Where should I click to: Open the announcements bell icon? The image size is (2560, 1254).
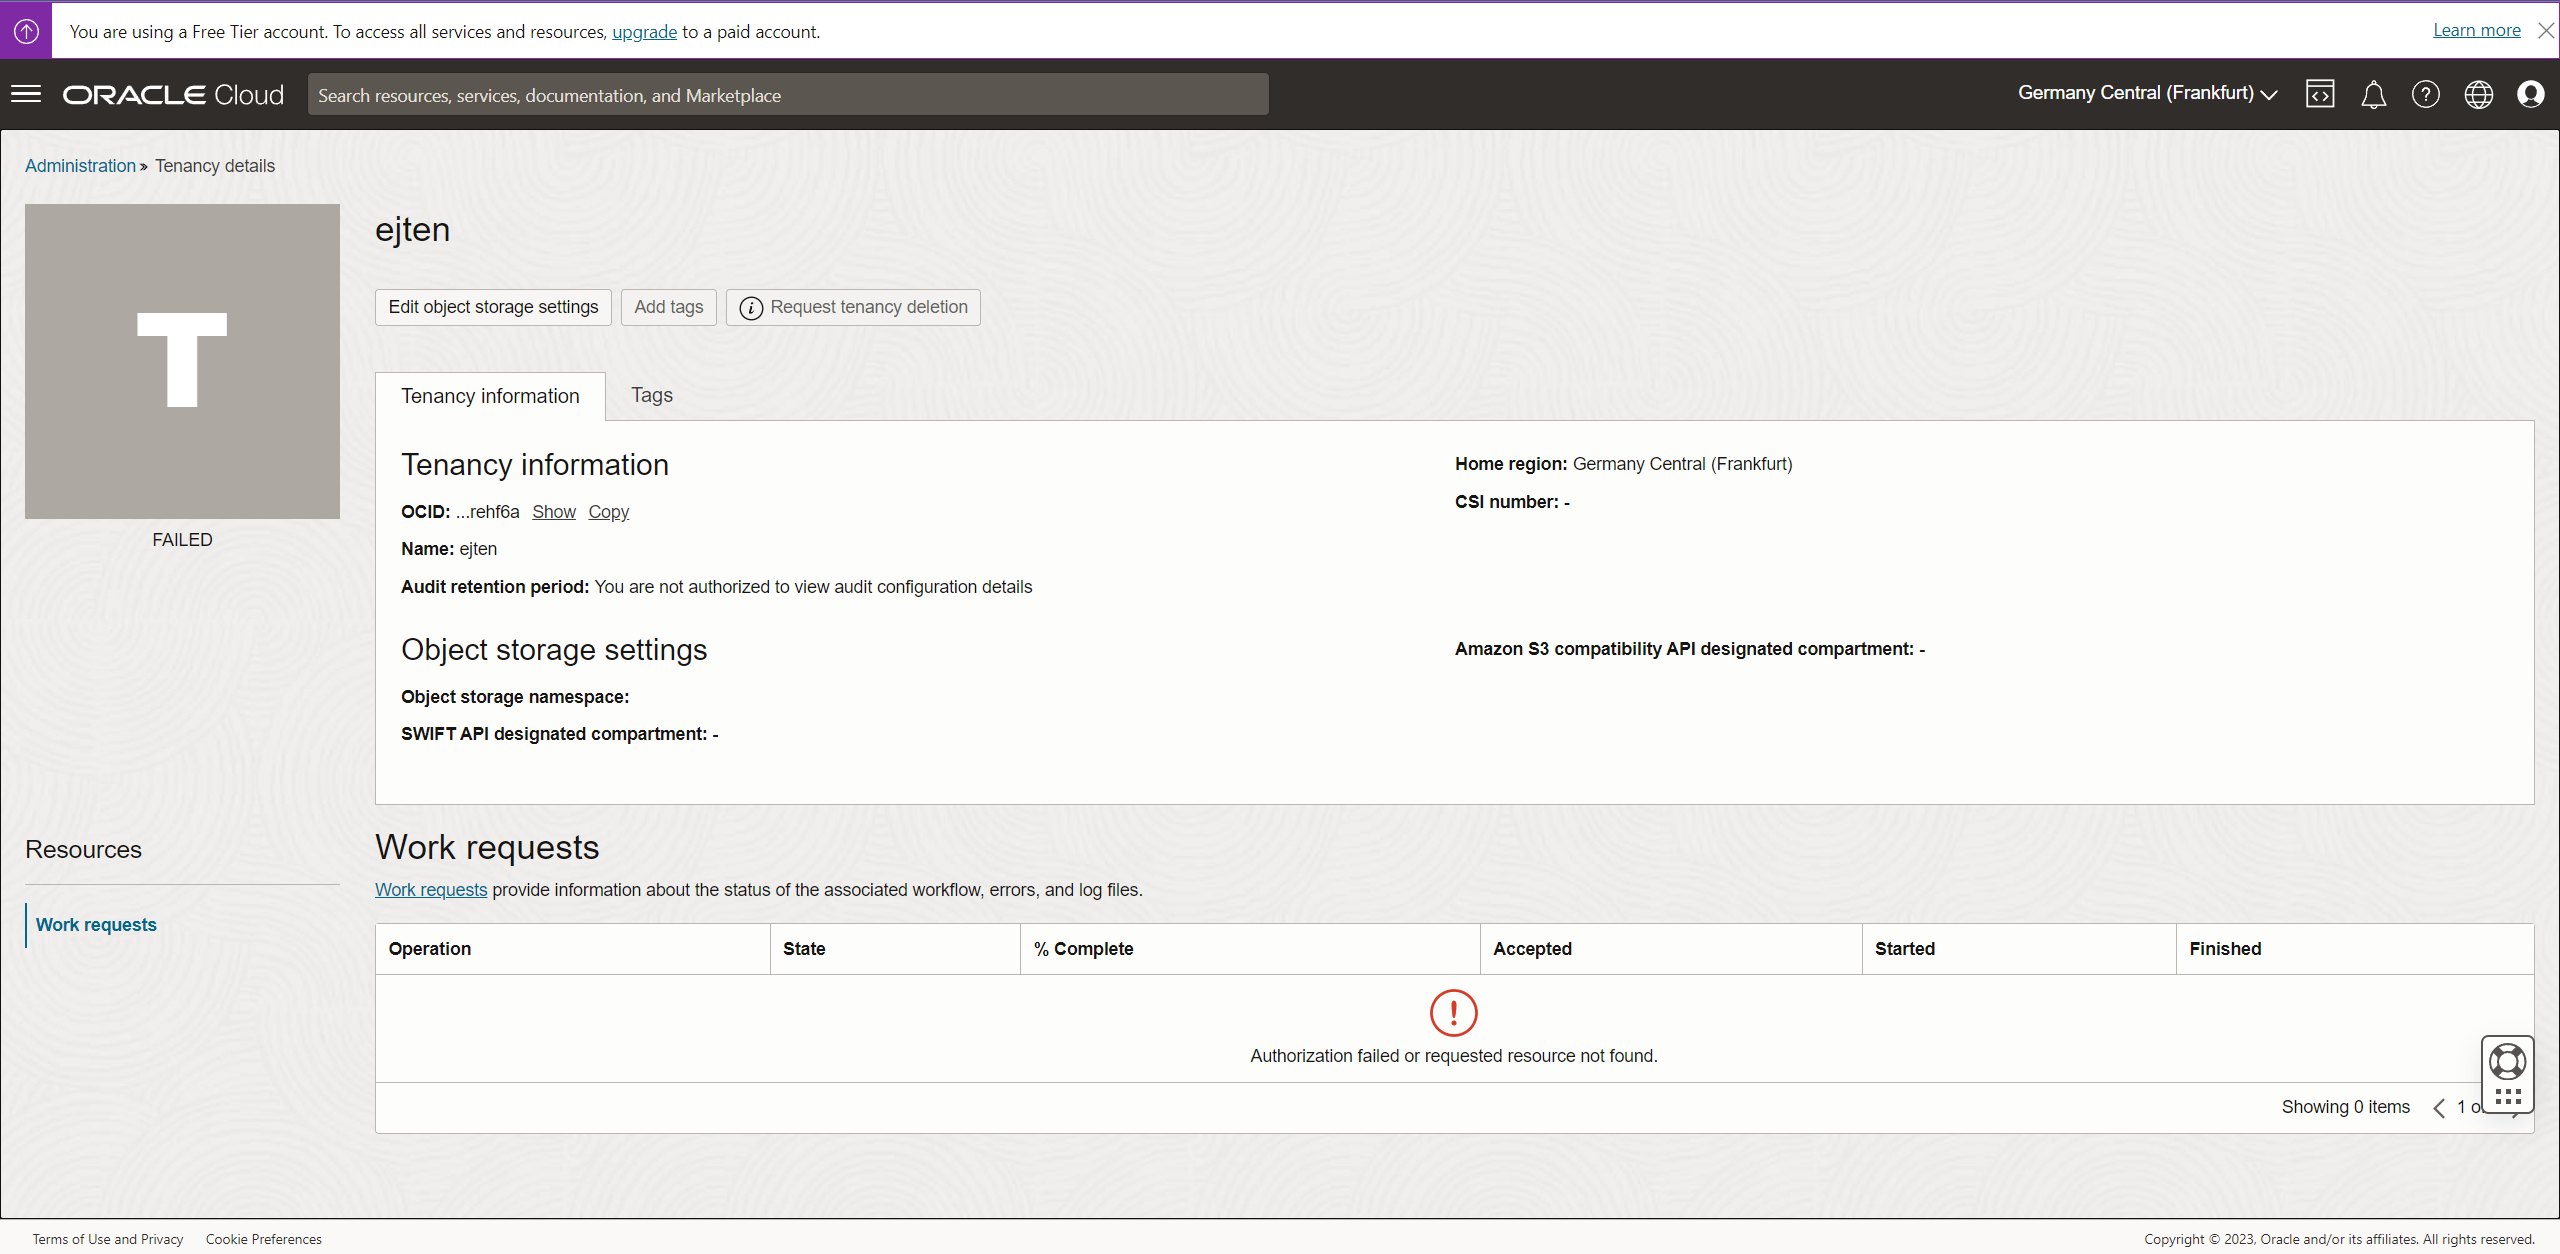tap(2373, 95)
